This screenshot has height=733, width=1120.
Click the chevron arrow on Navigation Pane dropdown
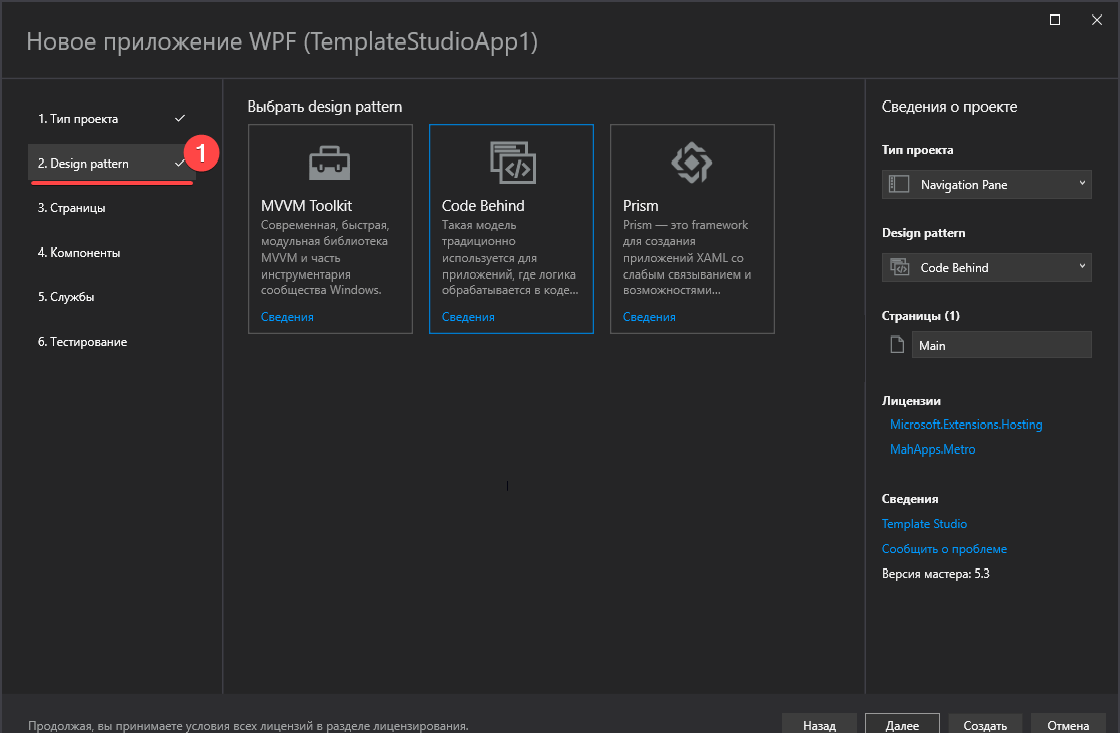pos(1081,184)
